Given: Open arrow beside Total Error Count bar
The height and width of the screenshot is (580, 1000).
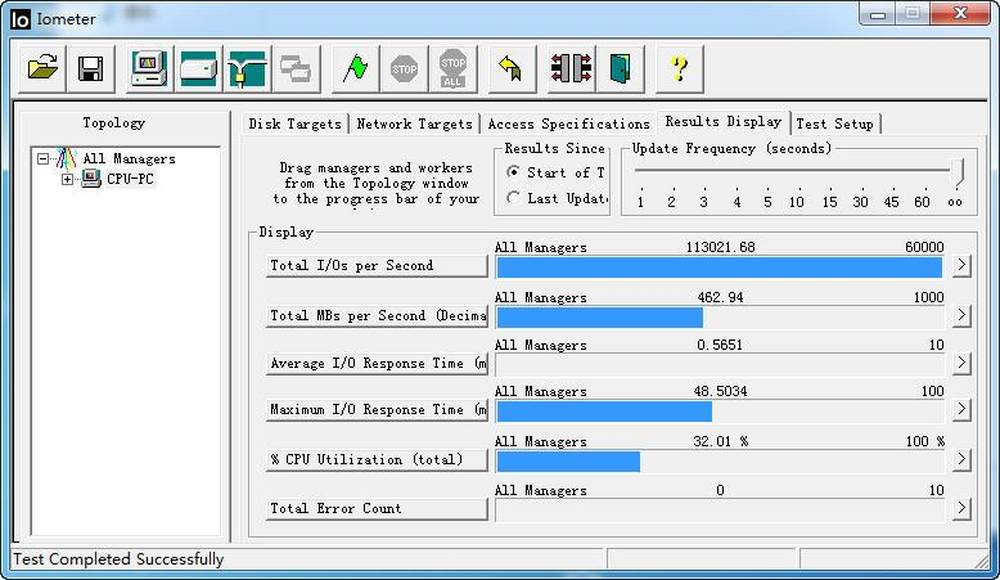Looking at the screenshot, I should point(962,509).
